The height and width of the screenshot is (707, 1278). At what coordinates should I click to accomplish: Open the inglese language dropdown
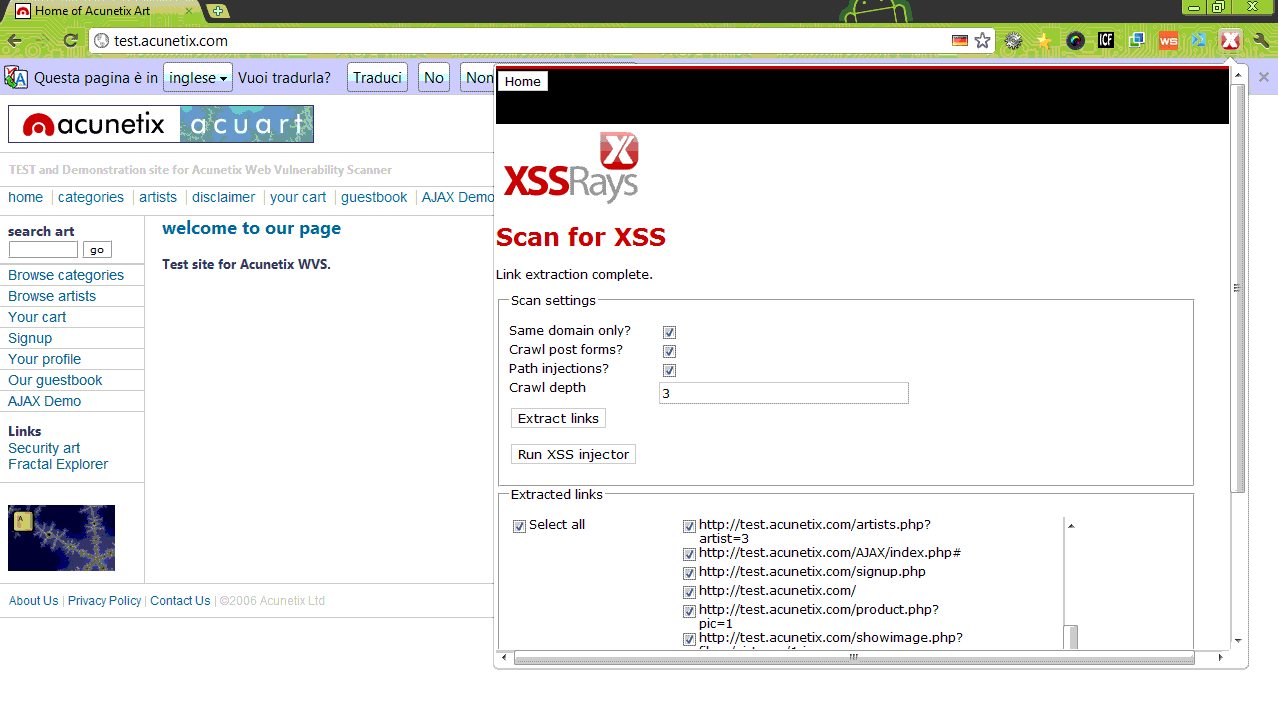click(x=198, y=78)
